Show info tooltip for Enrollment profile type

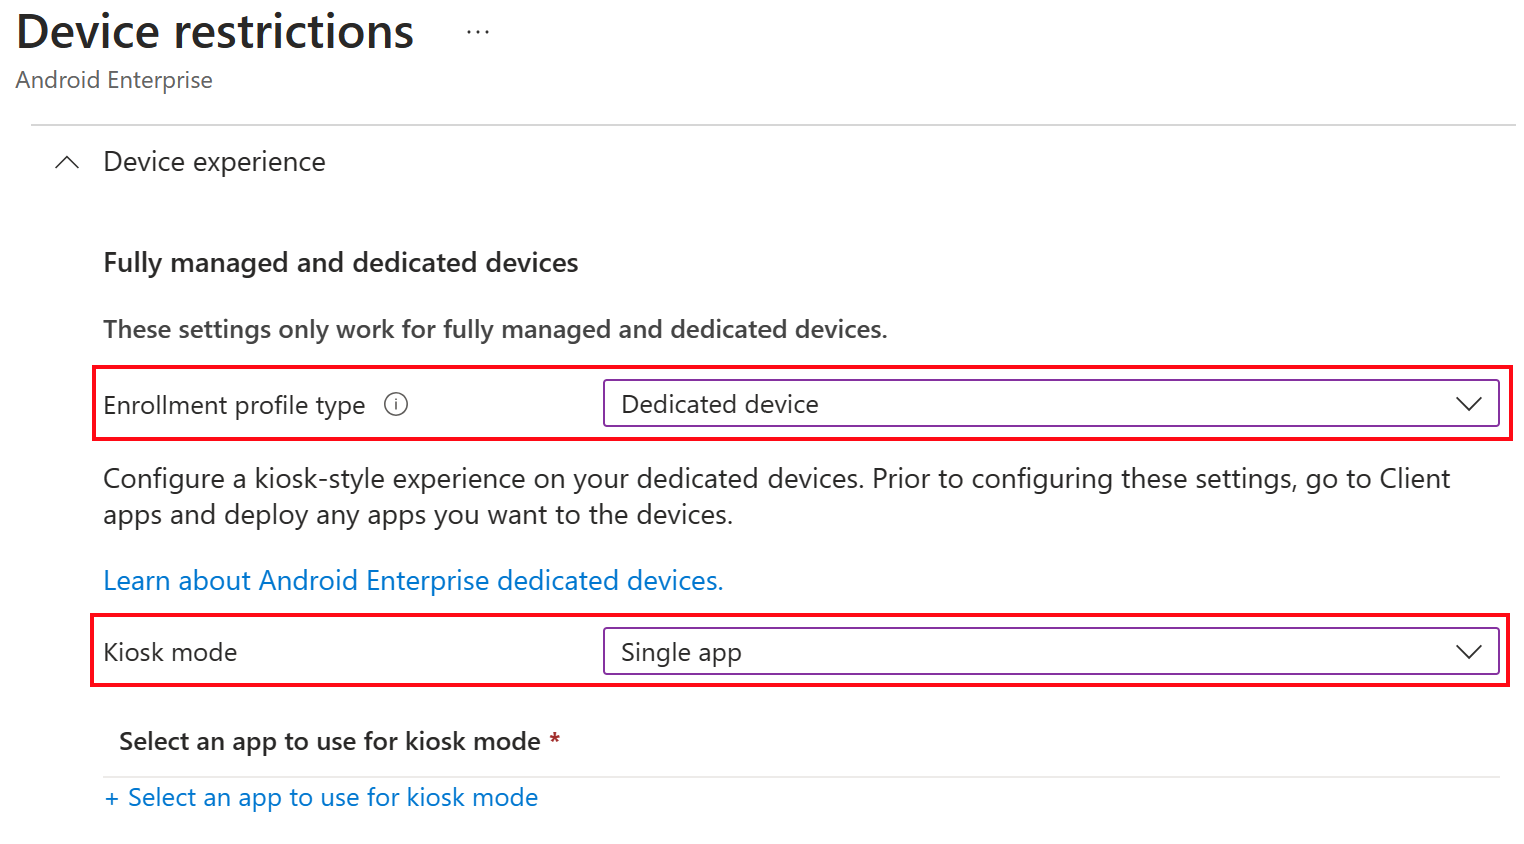(x=396, y=404)
